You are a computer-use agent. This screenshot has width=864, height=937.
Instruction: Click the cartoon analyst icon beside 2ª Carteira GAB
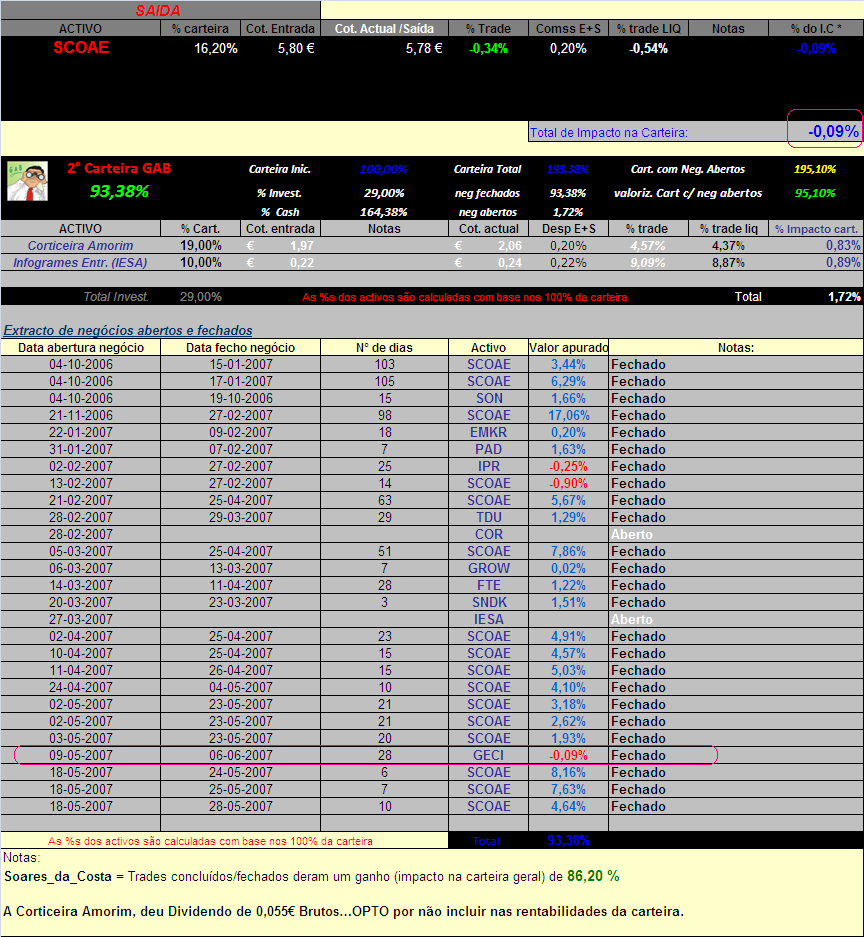27,180
